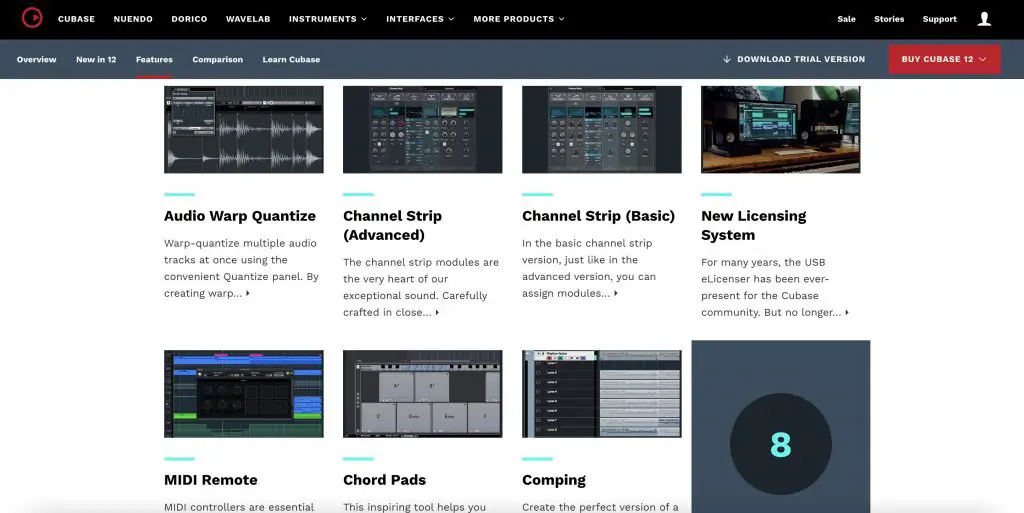Click 'In the basic channel strip' description text

tap(586, 243)
